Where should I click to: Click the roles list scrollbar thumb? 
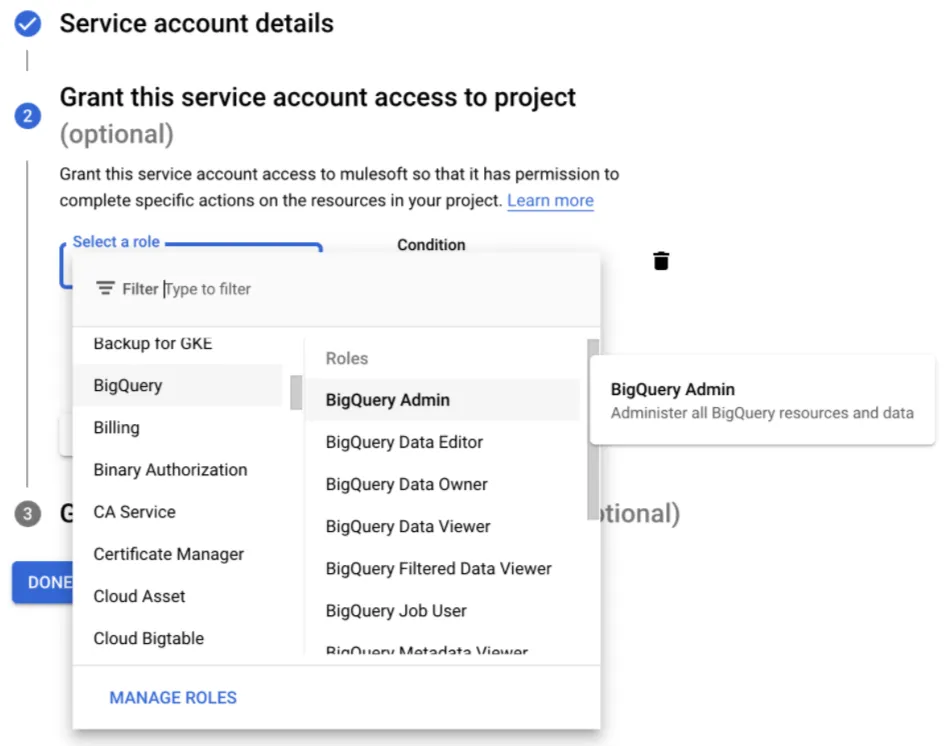point(593,429)
